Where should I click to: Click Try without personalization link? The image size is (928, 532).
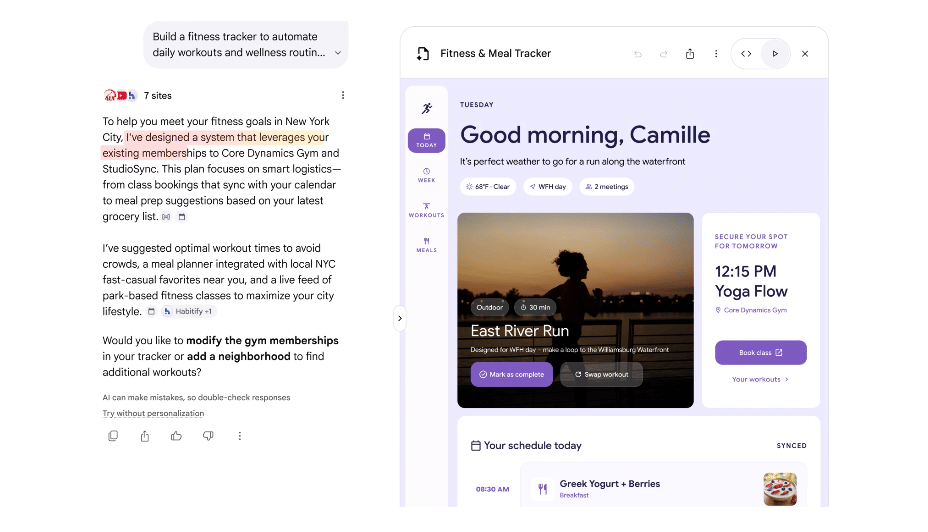tap(153, 413)
